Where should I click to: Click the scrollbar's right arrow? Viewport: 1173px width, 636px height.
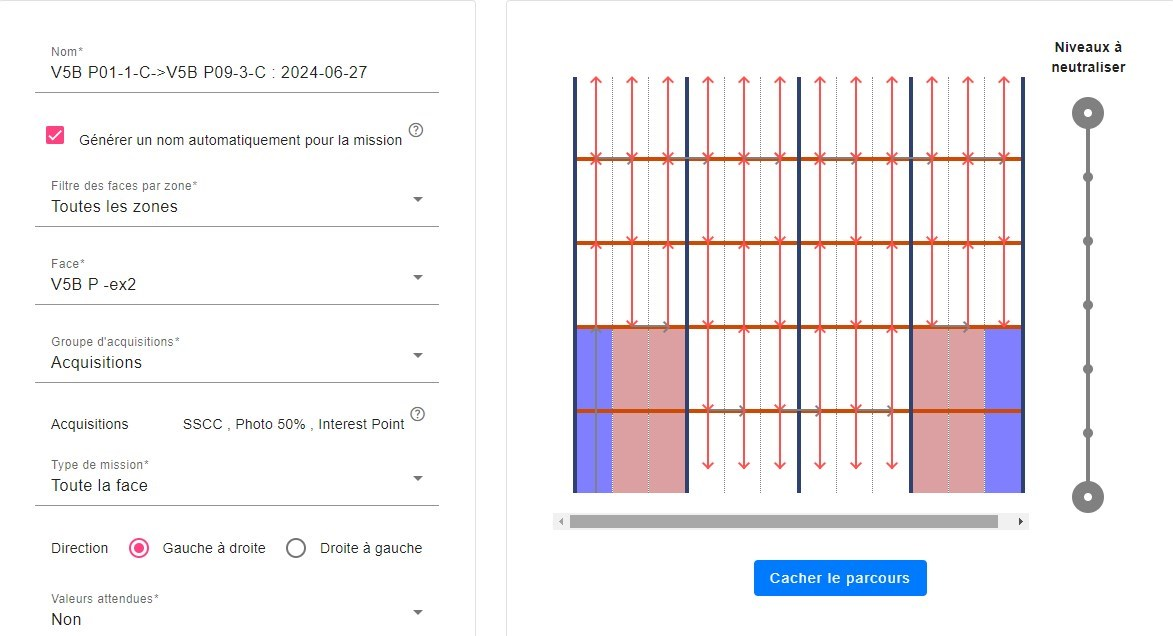[x=1020, y=522]
